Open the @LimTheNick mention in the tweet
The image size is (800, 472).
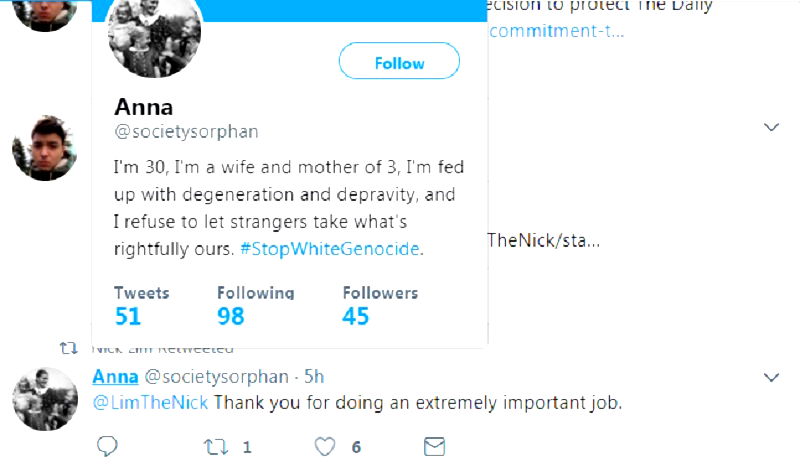coord(150,404)
